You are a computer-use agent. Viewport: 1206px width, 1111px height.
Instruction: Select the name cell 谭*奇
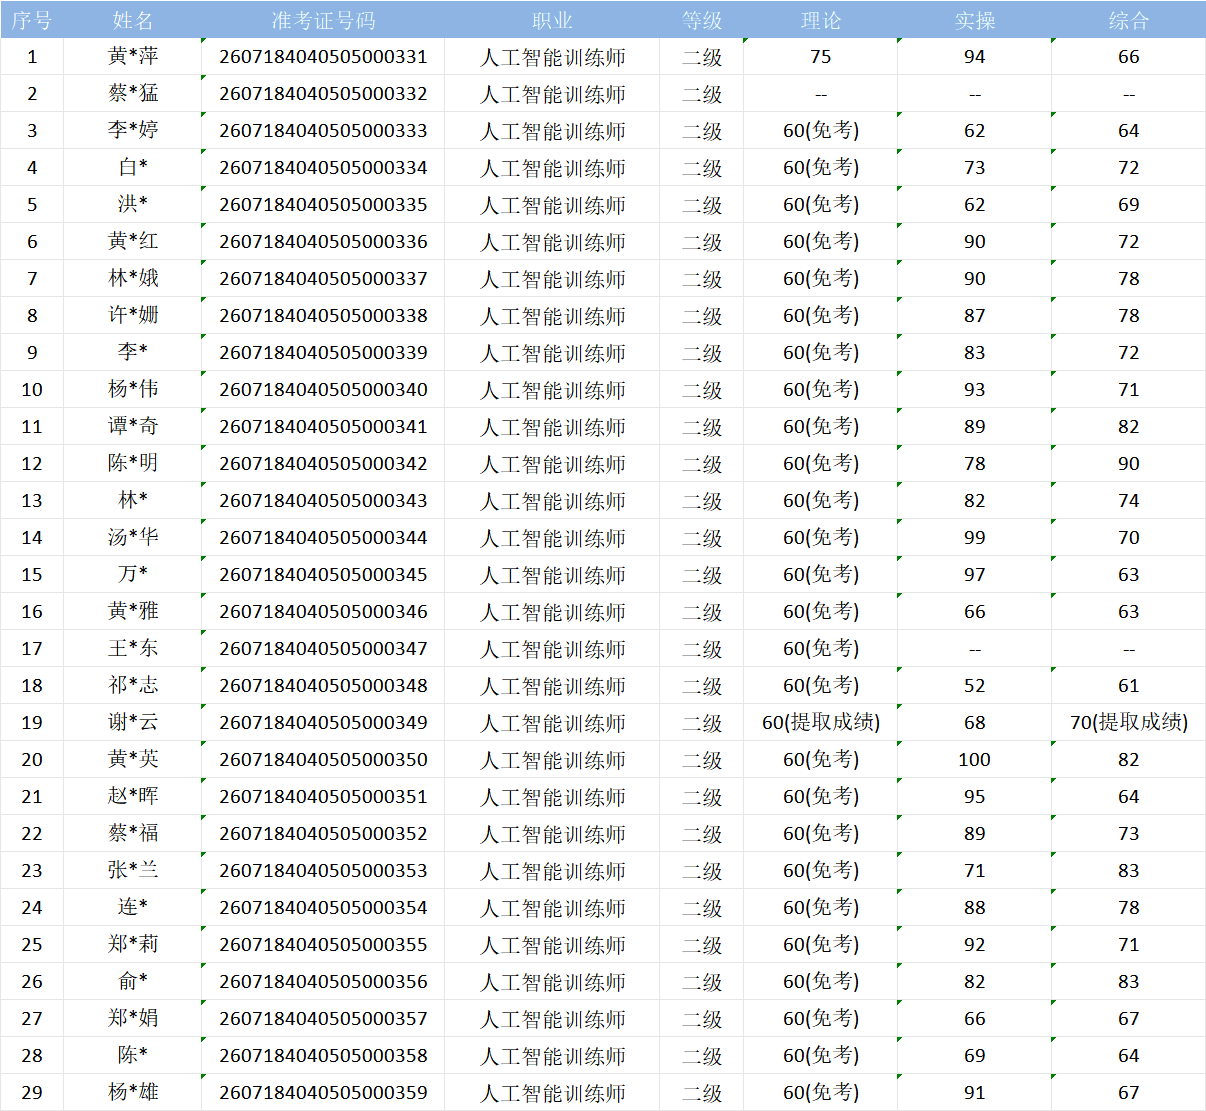tap(133, 426)
